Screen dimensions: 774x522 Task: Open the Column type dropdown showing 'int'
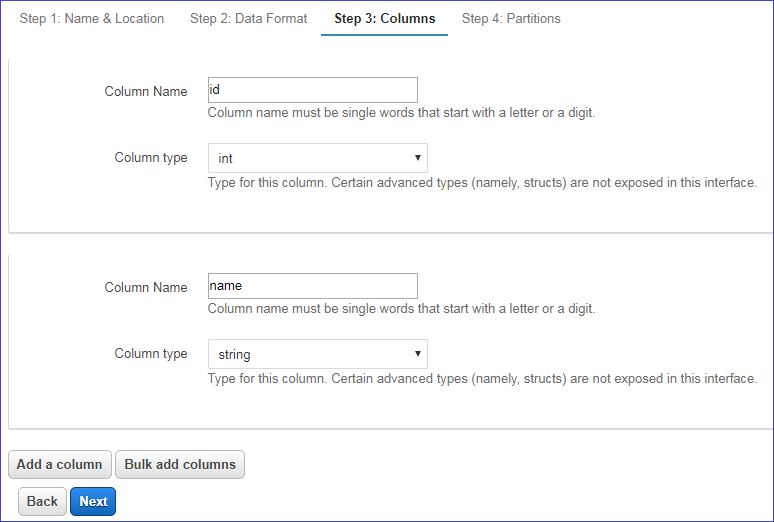click(x=317, y=158)
